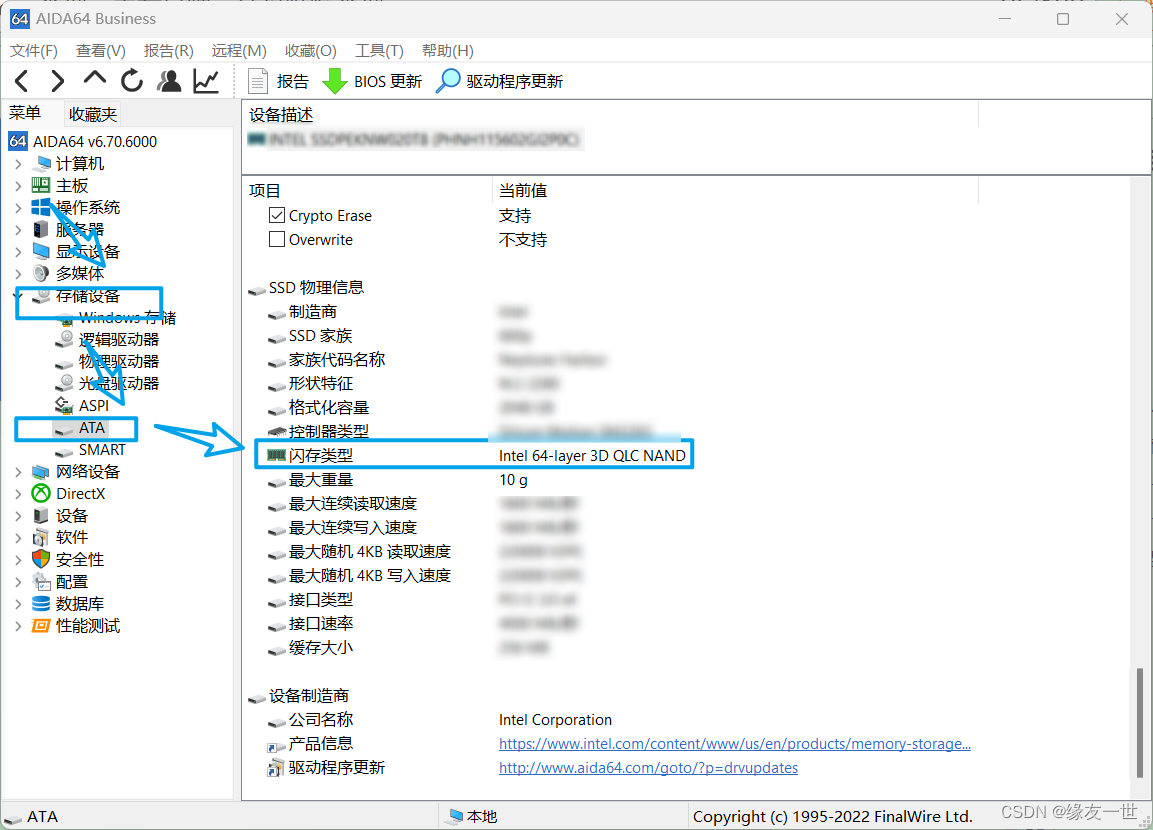Expand the 计算机 tree branch

[x=17, y=163]
